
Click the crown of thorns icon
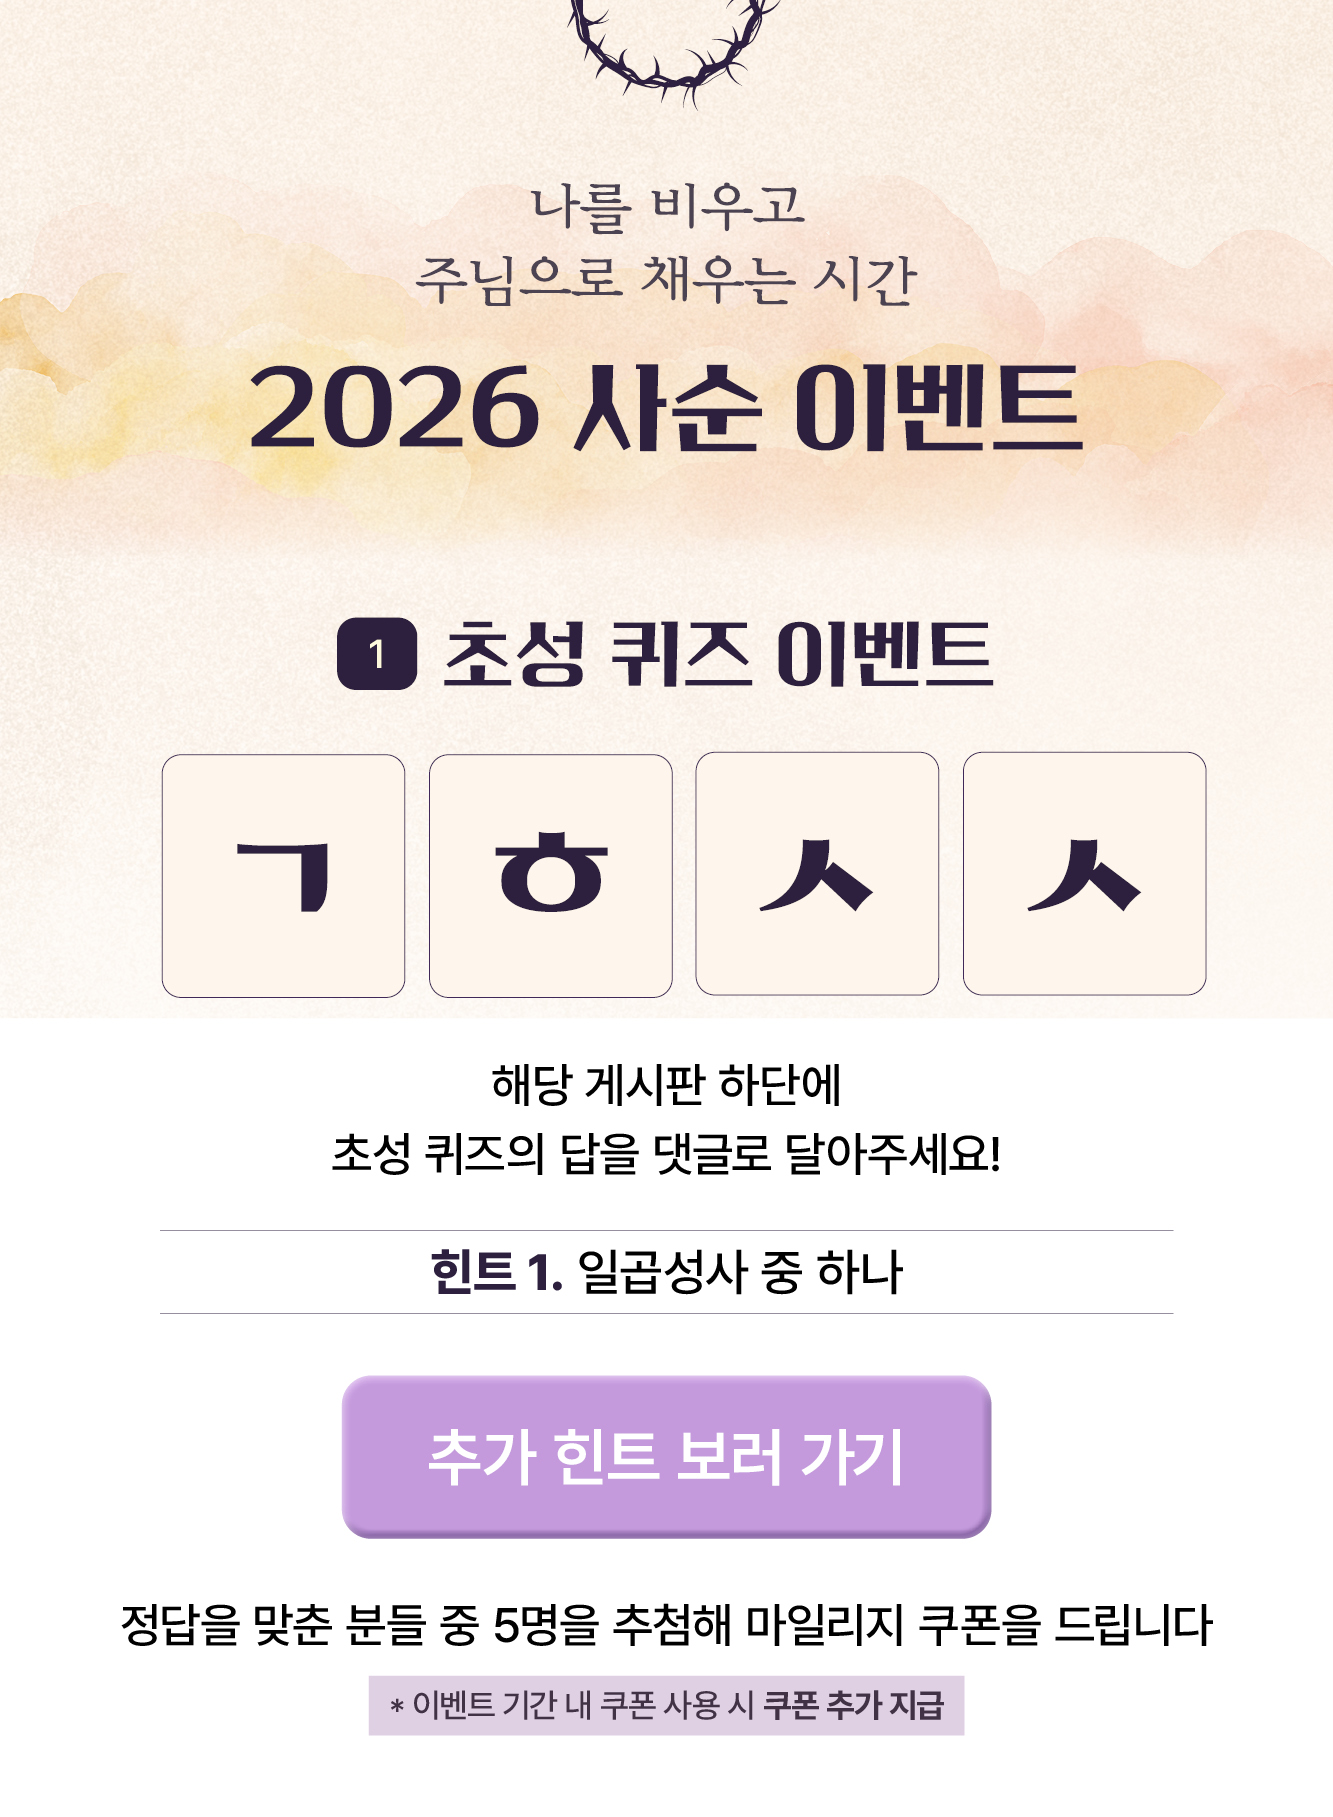(673, 45)
